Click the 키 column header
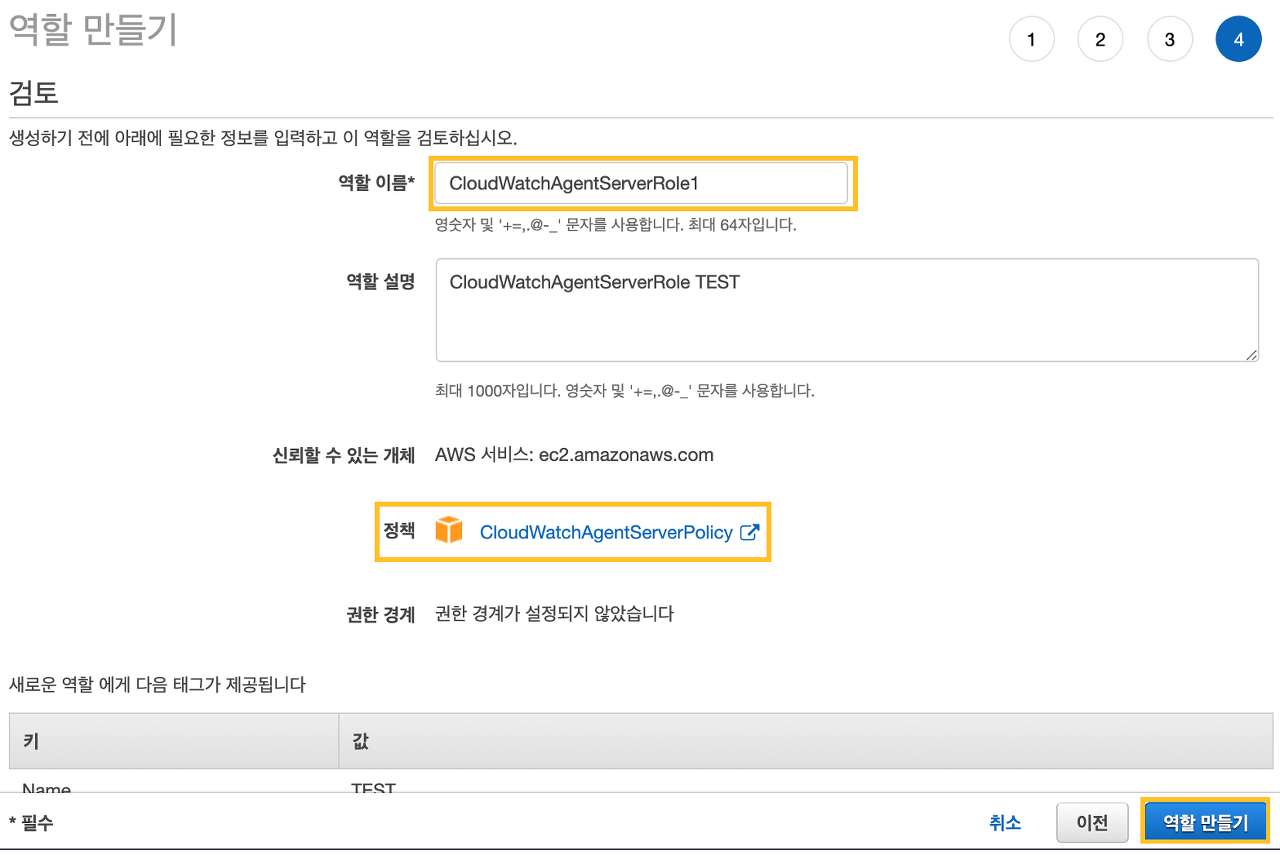The image size is (1280, 855). tap(174, 741)
